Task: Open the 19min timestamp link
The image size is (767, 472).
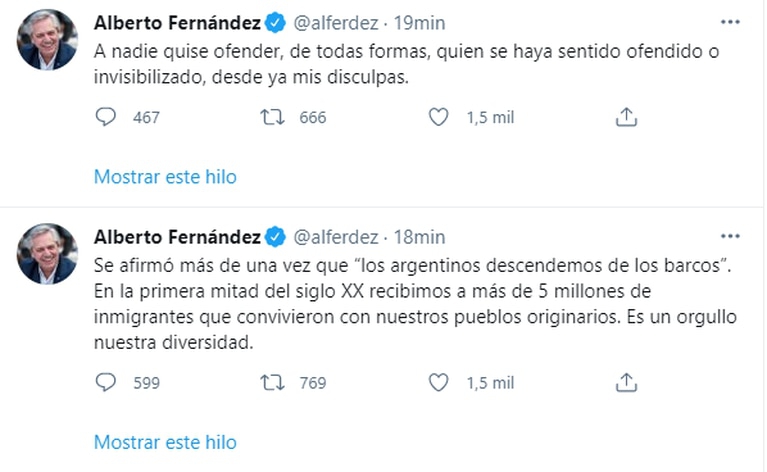Action: click(420, 23)
